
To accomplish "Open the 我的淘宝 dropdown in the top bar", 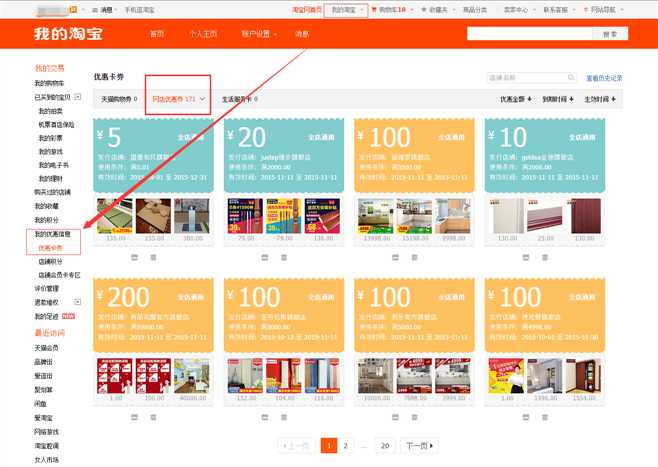I will click(x=346, y=10).
